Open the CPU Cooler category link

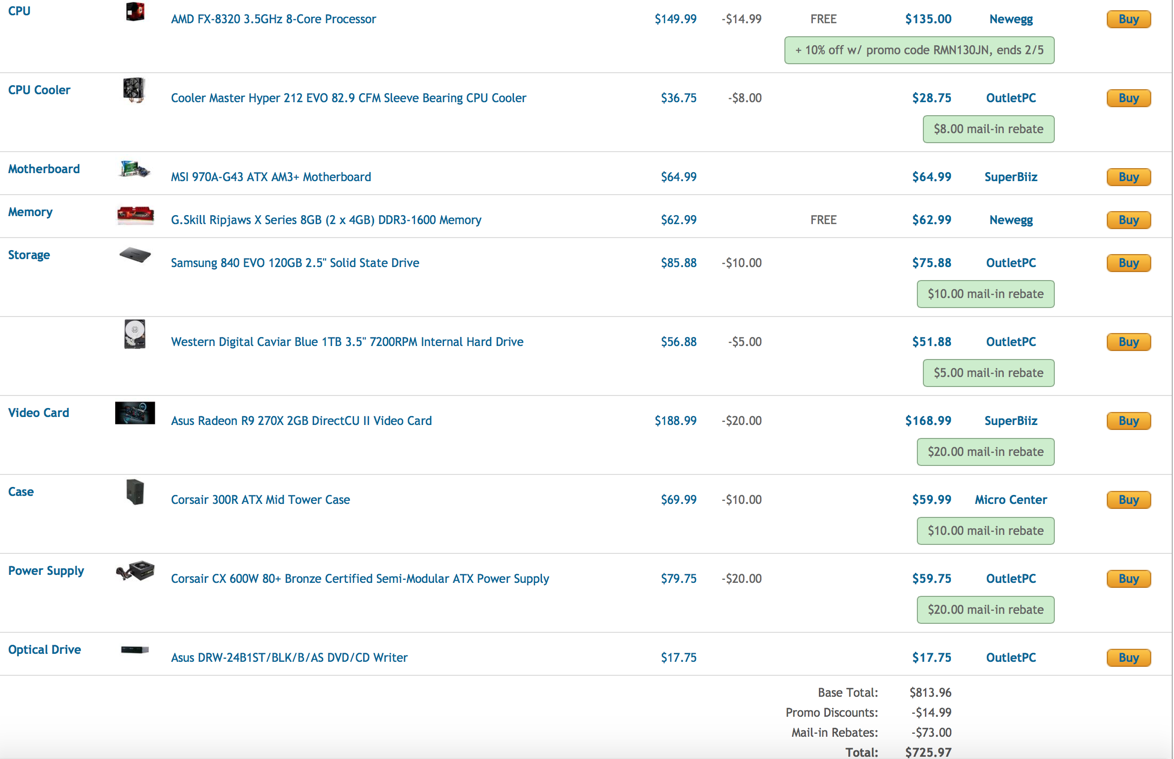[39, 90]
